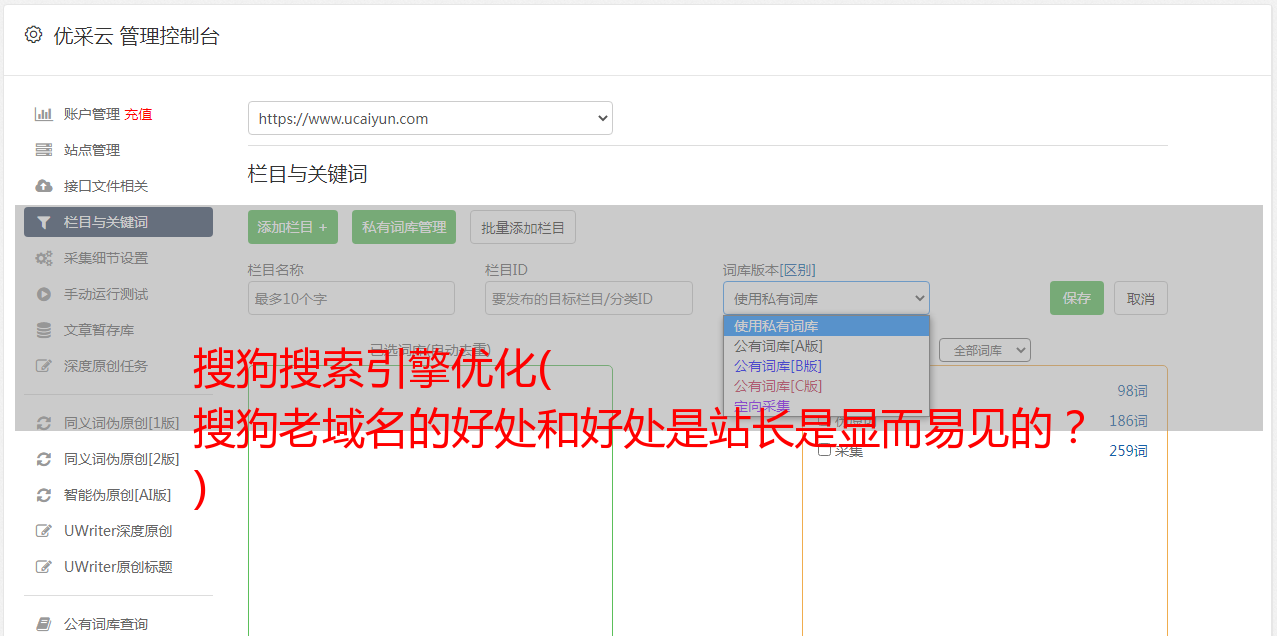This screenshot has height=636, width=1277.
Task: Open the site URL dropdown https://www.ucaiyun.com
Action: (430, 118)
